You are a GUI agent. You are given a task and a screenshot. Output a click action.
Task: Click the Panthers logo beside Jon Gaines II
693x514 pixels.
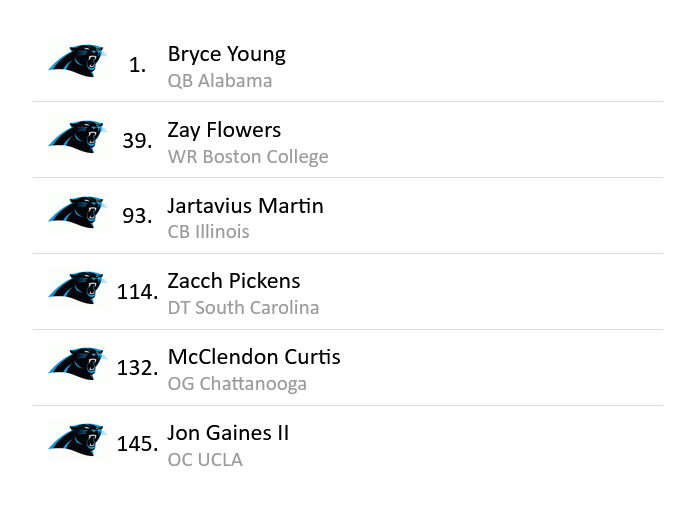(76, 440)
